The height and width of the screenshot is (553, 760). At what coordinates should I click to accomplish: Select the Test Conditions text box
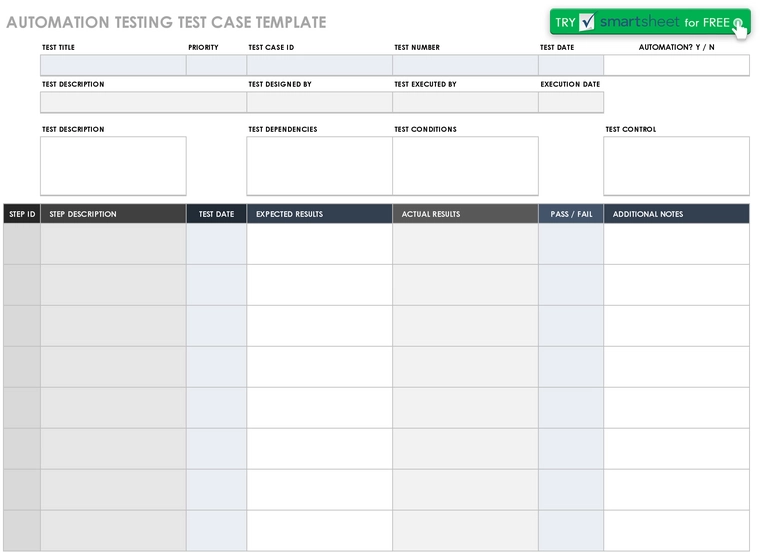click(x=466, y=166)
